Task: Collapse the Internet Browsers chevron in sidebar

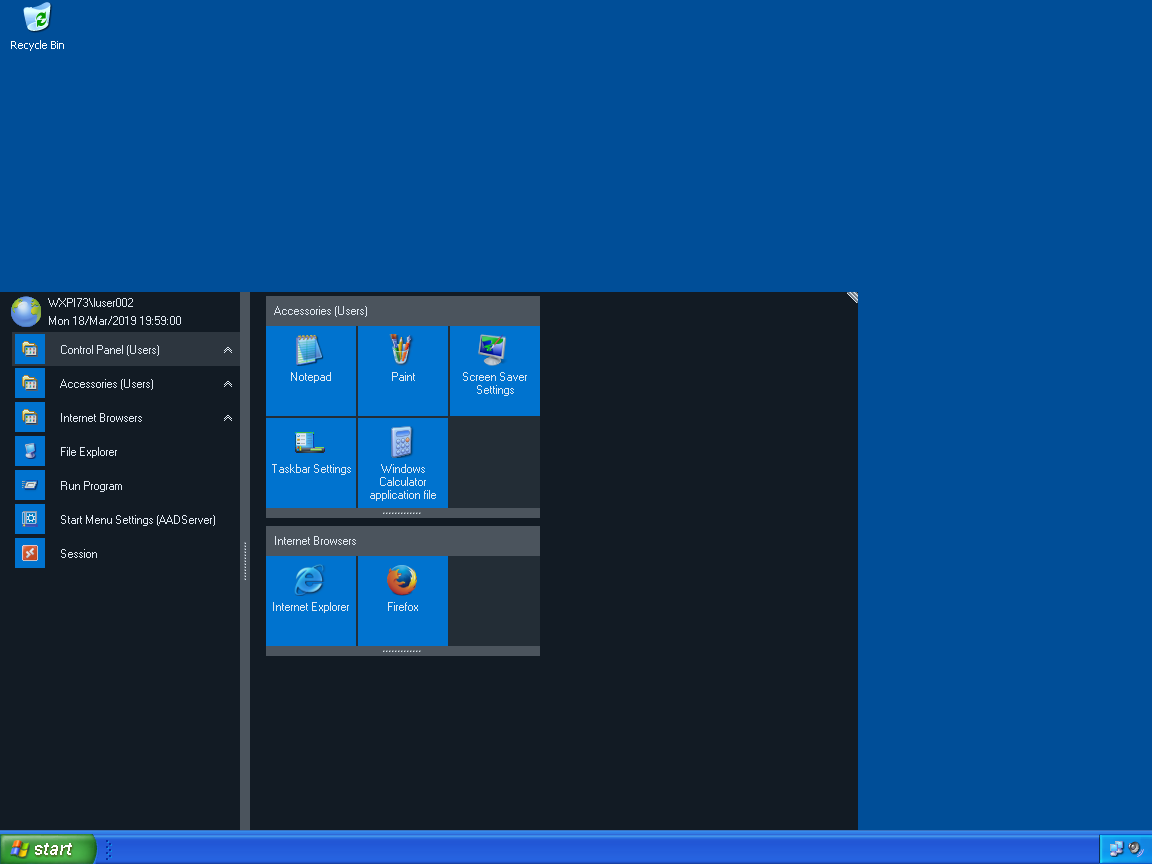Action: pyautogui.click(x=228, y=418)
